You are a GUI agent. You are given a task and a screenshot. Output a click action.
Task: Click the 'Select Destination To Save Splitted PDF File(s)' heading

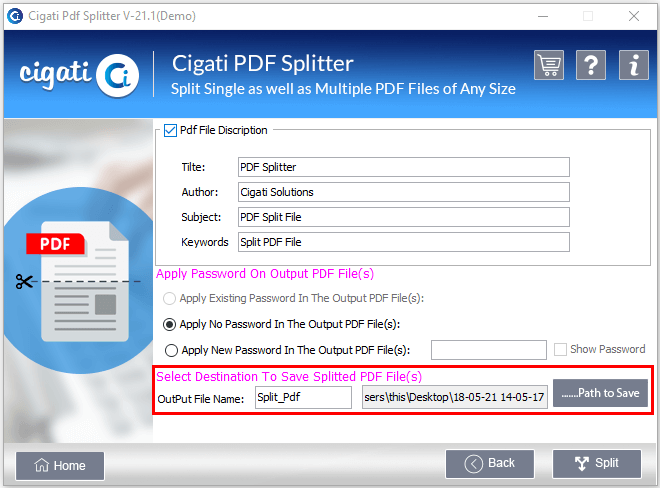[x=289, y=376]
